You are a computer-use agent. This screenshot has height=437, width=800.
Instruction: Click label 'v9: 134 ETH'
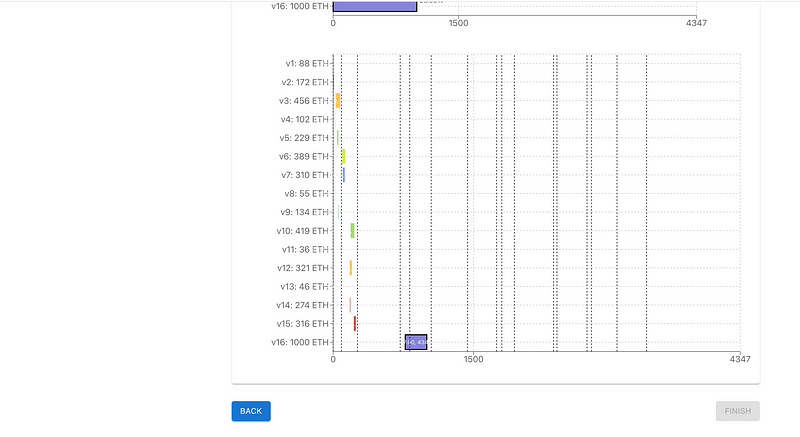pyautogui.click(x=305, y=212)
